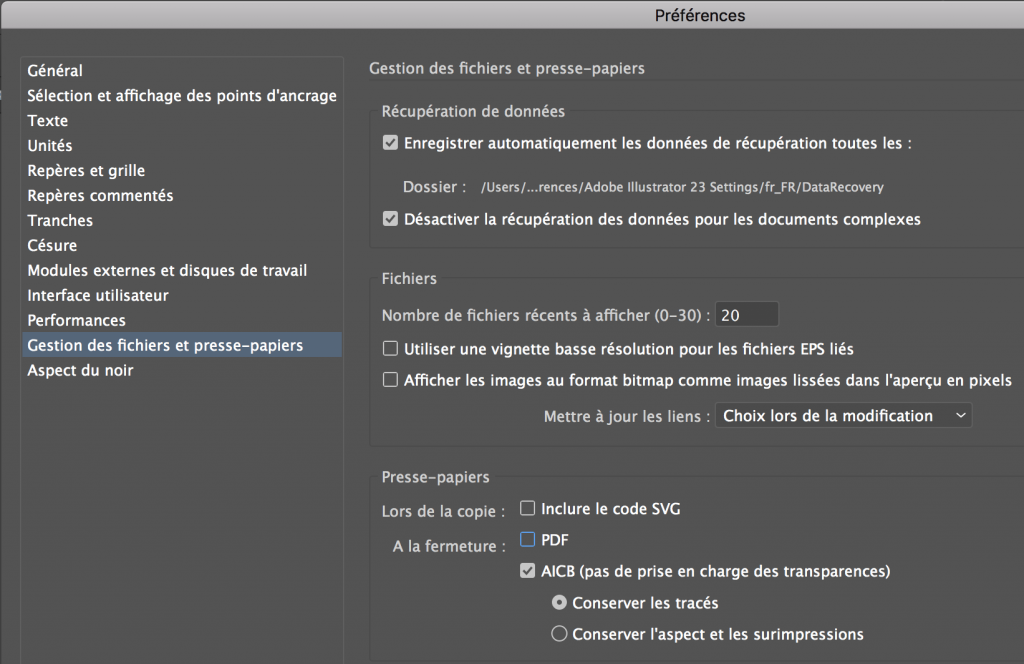Switch to Tranches preferences
1024x664 pixels.
[60, 221]
